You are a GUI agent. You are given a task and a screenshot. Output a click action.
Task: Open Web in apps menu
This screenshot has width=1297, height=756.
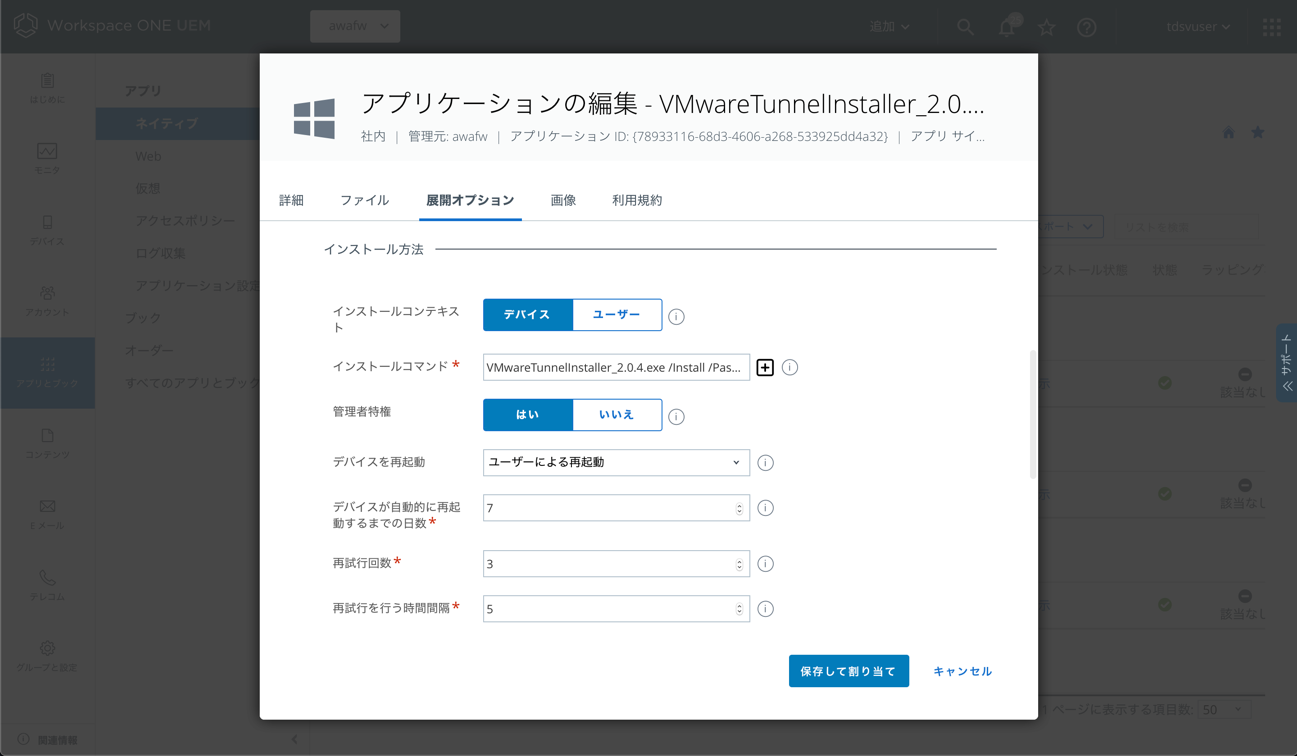(x=148, y=156)
